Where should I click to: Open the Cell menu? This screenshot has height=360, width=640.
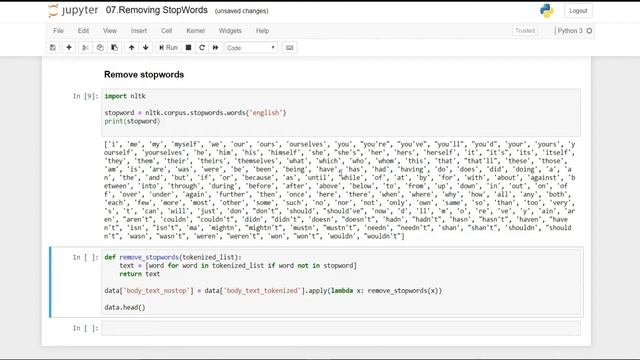tap(167, 31)
